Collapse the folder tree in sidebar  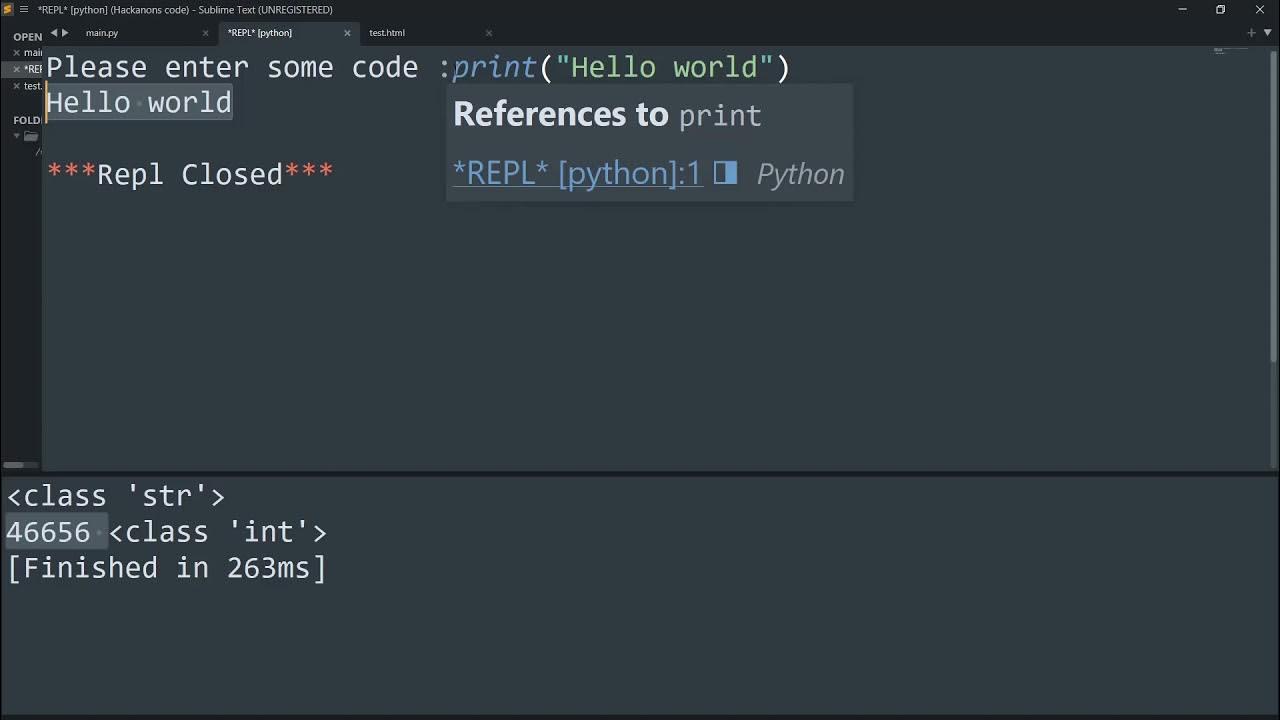(x=17, y=136)
